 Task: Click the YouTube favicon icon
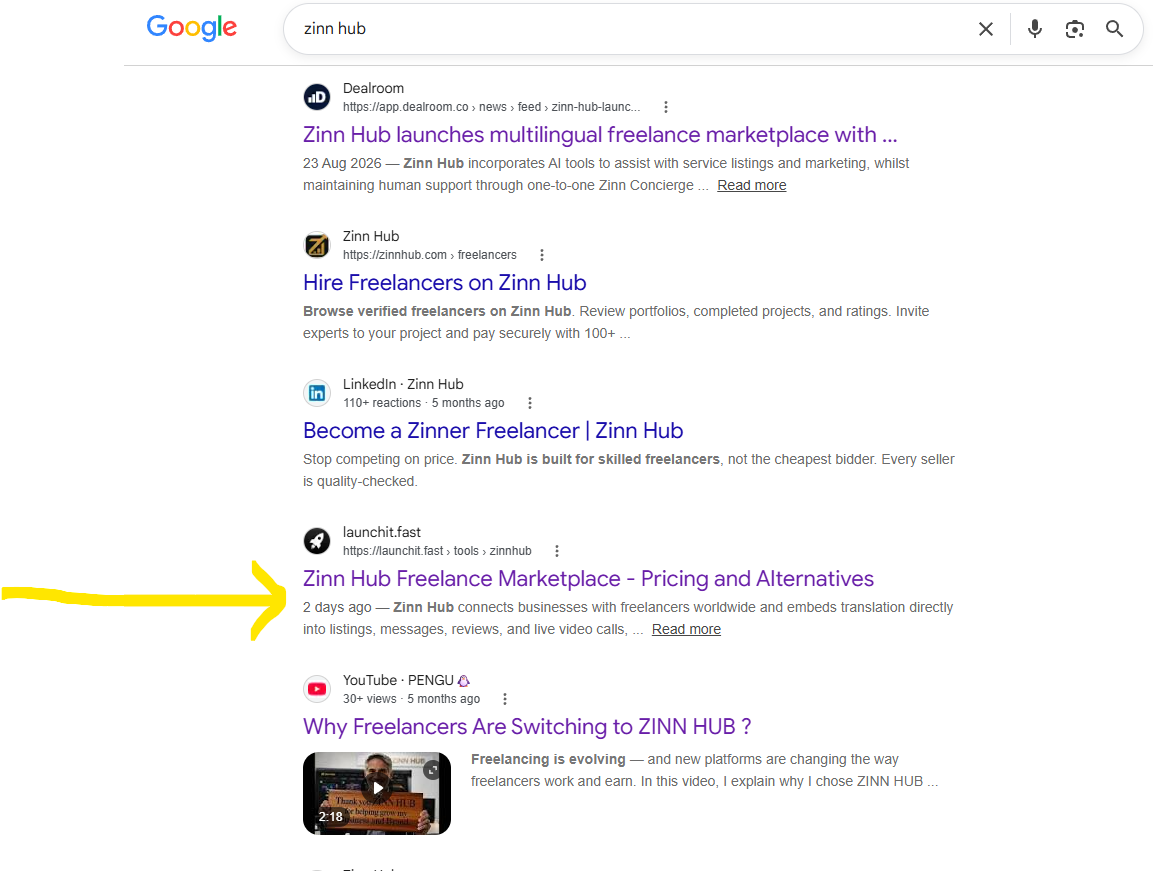click(x=317, y=689)
